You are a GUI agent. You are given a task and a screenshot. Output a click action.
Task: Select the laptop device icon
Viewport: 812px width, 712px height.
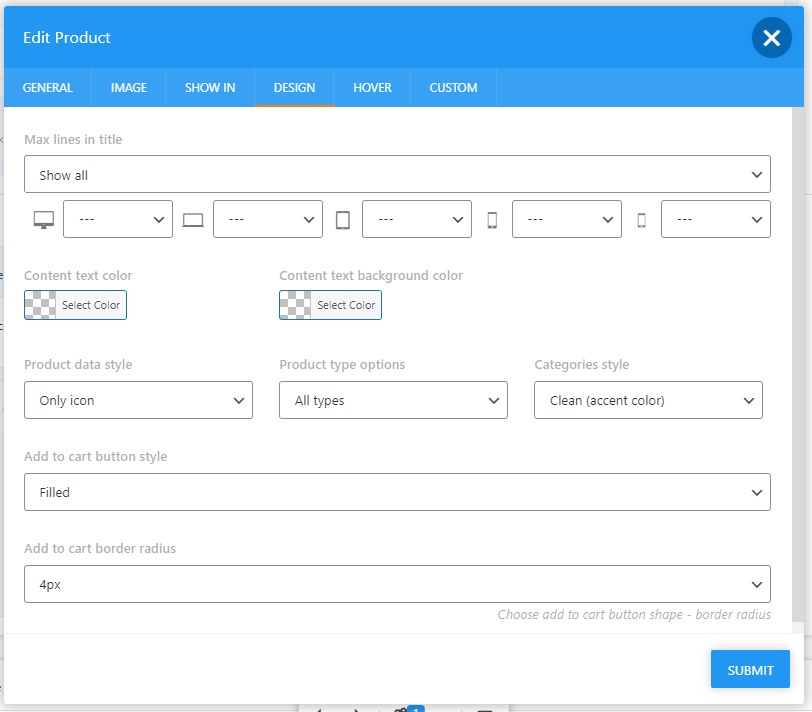(193, 219)
